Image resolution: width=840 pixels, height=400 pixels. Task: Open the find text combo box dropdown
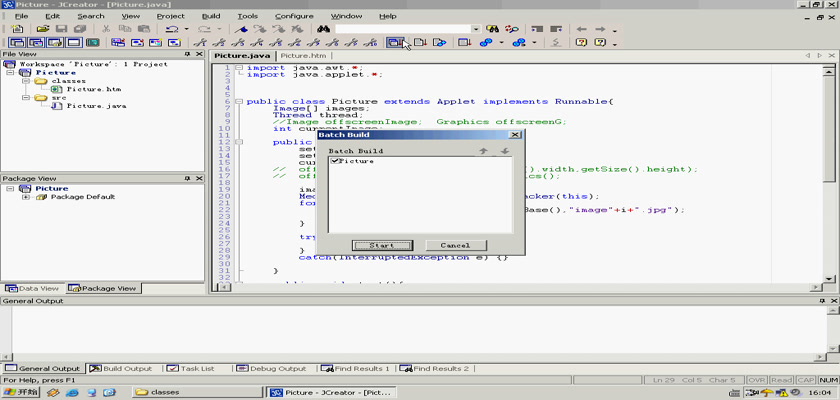click(x=476, y=29)
